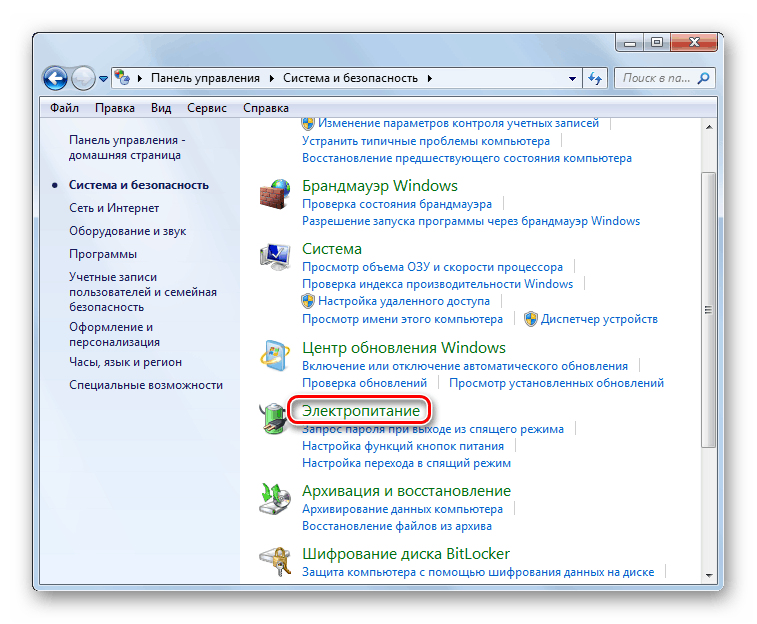The width and height of the screenshot is (757, 624).
Task: Open 'Учетные записи пользователей и семейная безопасность'
Action: pos(143,292)
